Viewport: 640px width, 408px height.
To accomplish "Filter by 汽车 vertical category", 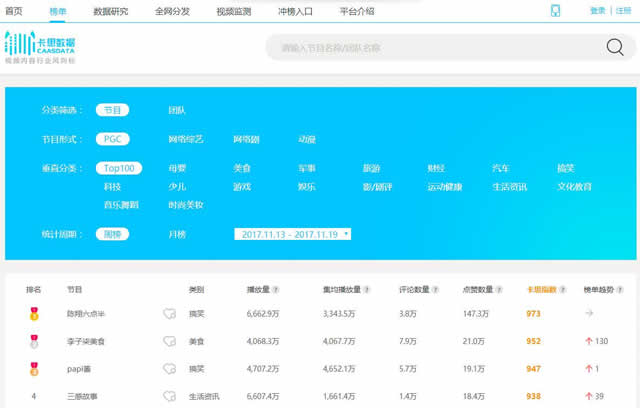I will coord(500,168).
